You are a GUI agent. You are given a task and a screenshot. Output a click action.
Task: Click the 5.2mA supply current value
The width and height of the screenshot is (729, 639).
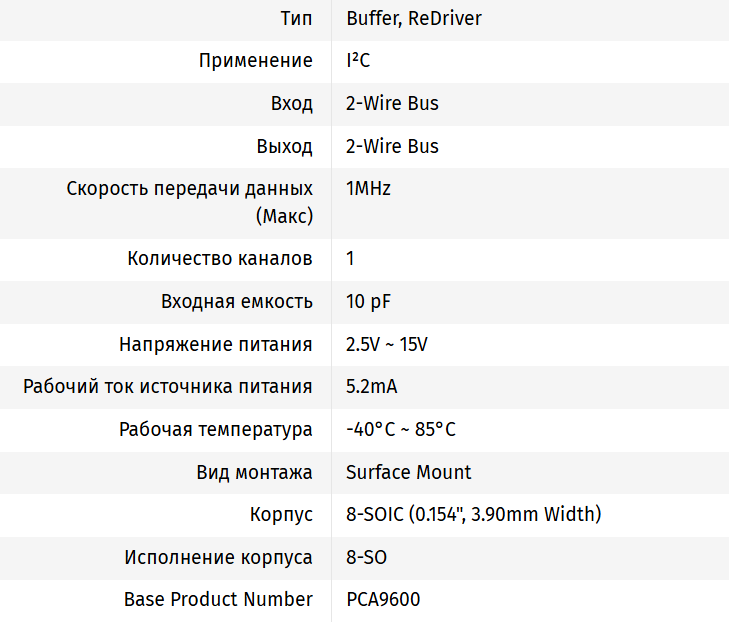(372, 387)
